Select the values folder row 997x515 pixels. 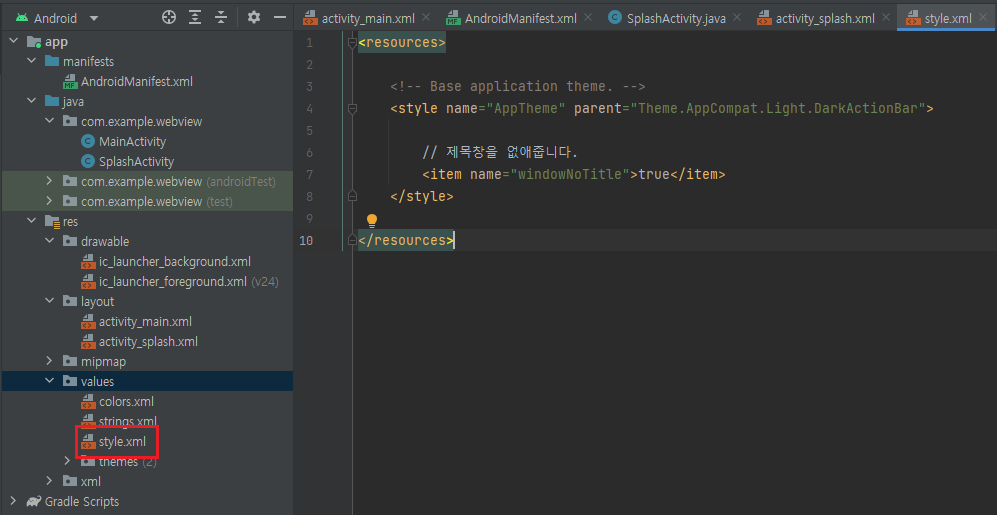point(147,381)
